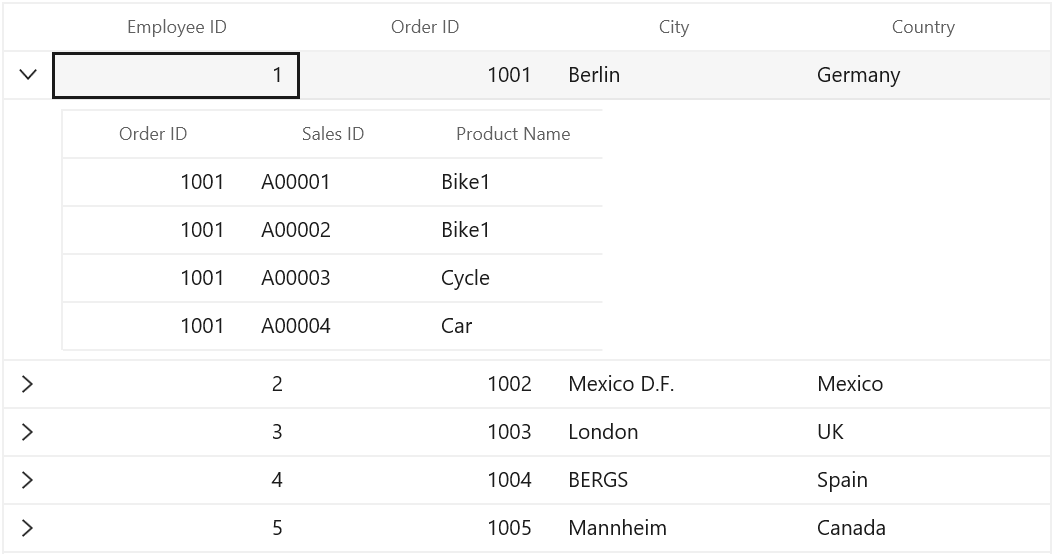Click the nested grid Order ID header
1053x554 pixels.
click(x=153, y=134)
